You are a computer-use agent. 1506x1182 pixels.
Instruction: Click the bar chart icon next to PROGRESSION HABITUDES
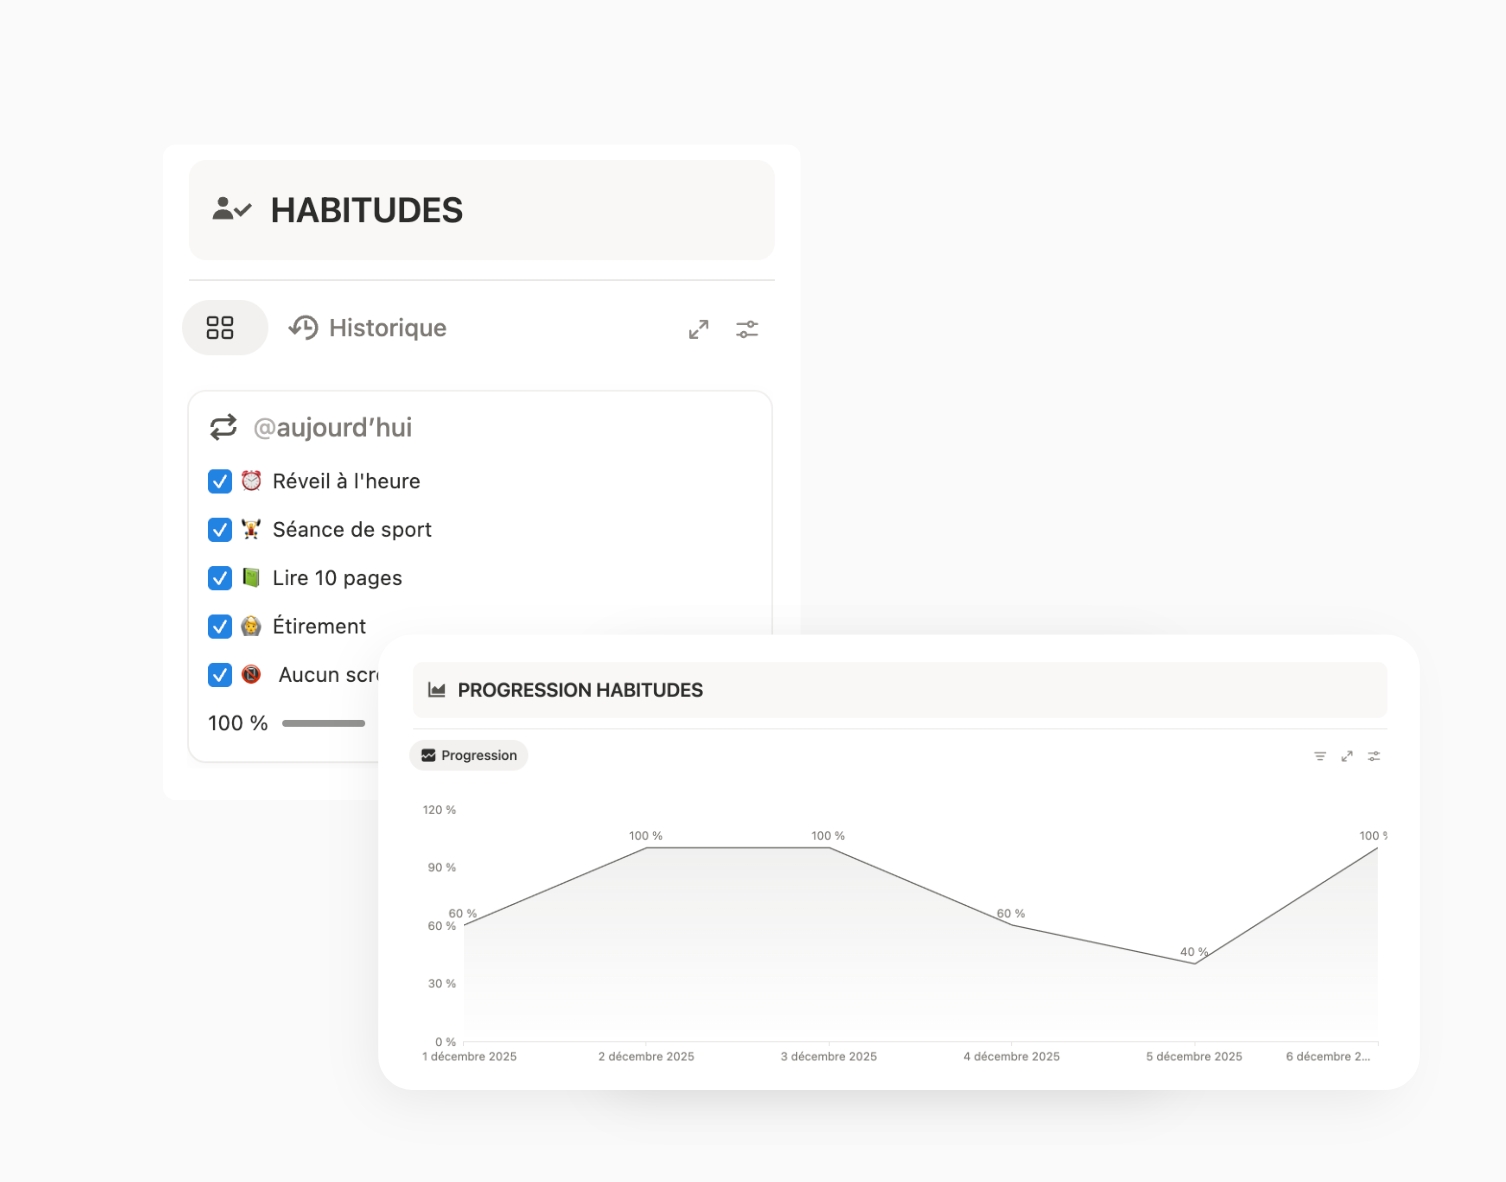click(436, 689)
